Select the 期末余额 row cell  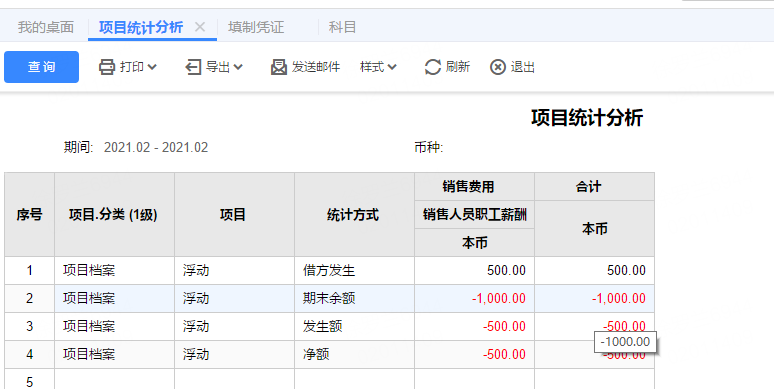pyautogui.click(x=354, y=298)
